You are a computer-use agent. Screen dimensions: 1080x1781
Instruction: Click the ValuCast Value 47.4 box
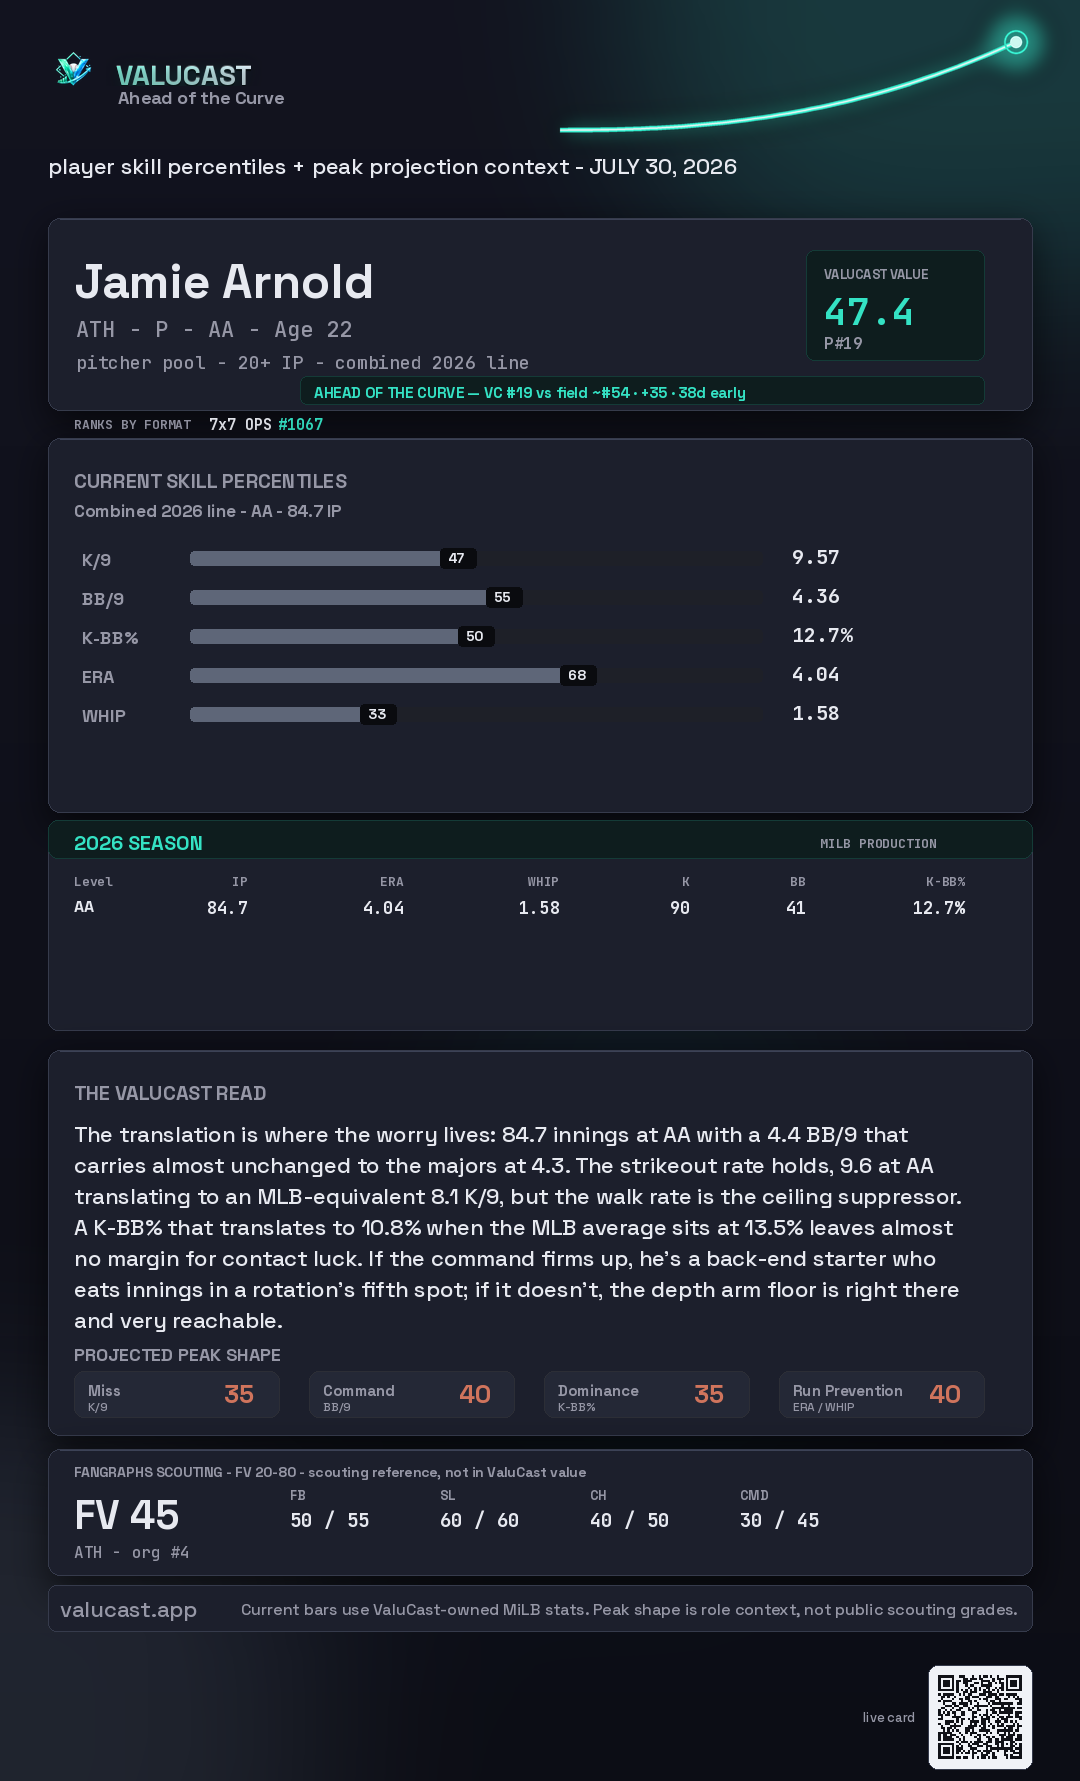[x=895, y=305]
